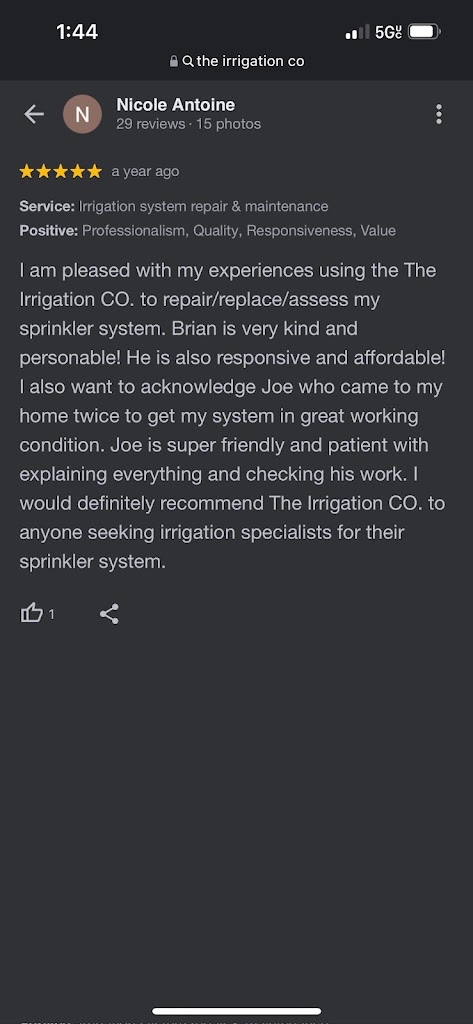
Task: View the reviewer's 29 reviews · 15 photos
Action: pyautogui.click(x=188, y=124)
